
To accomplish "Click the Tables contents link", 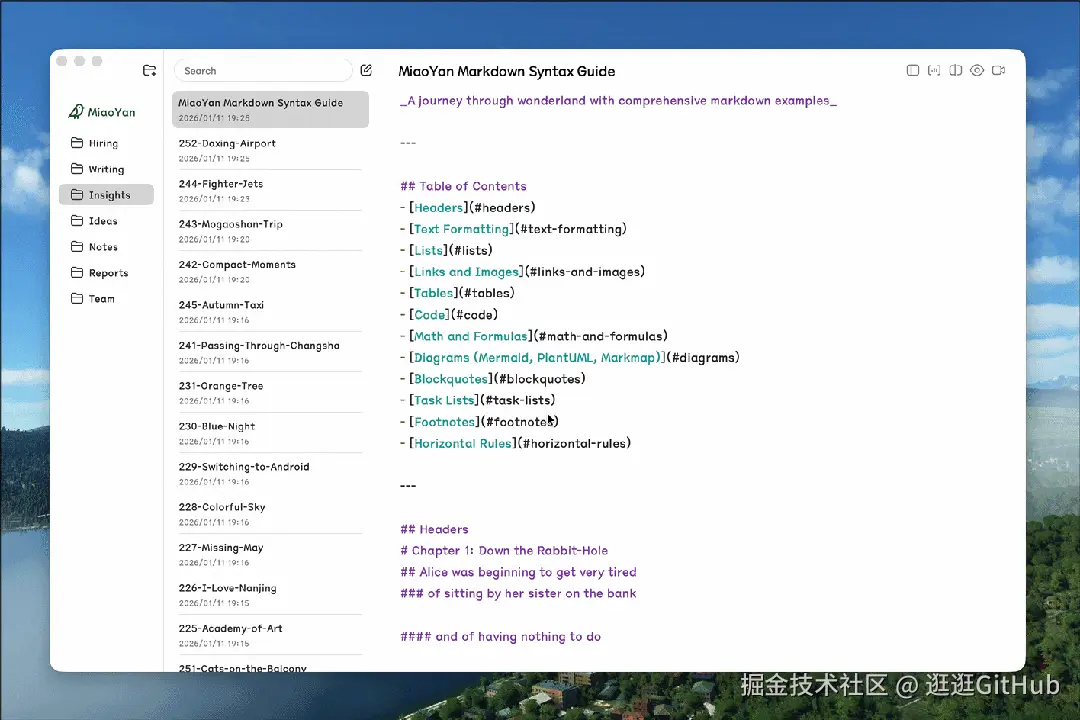I will click(433, 293).
